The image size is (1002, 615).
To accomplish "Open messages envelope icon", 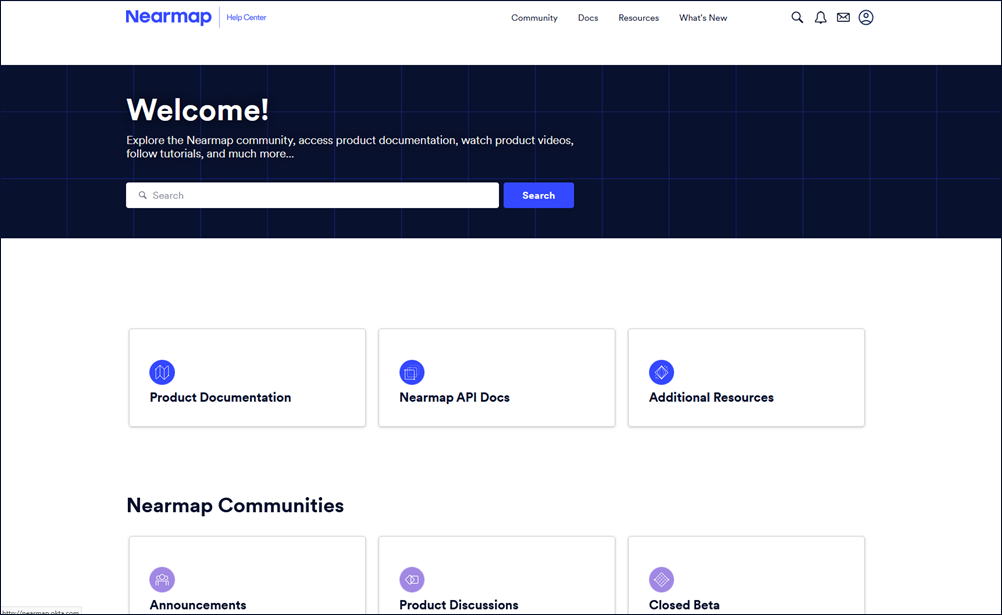I will pyautogui.click(x=844, y=17).
